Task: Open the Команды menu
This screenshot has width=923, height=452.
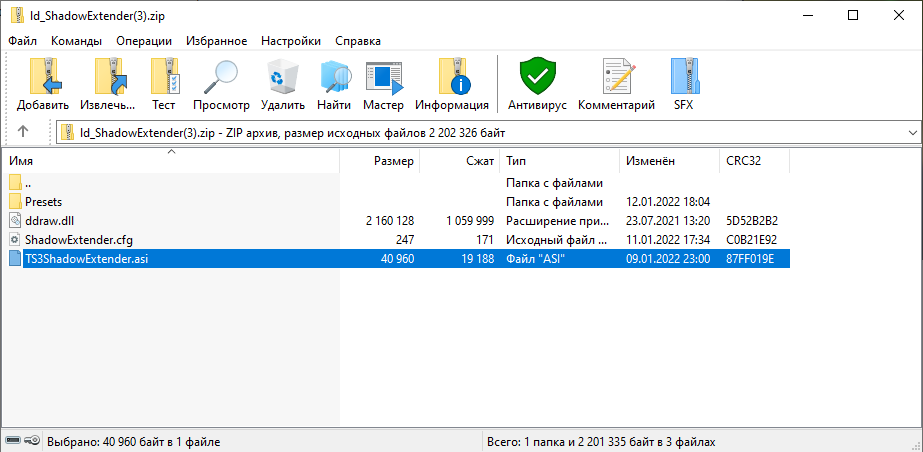Action: (77, 41)
